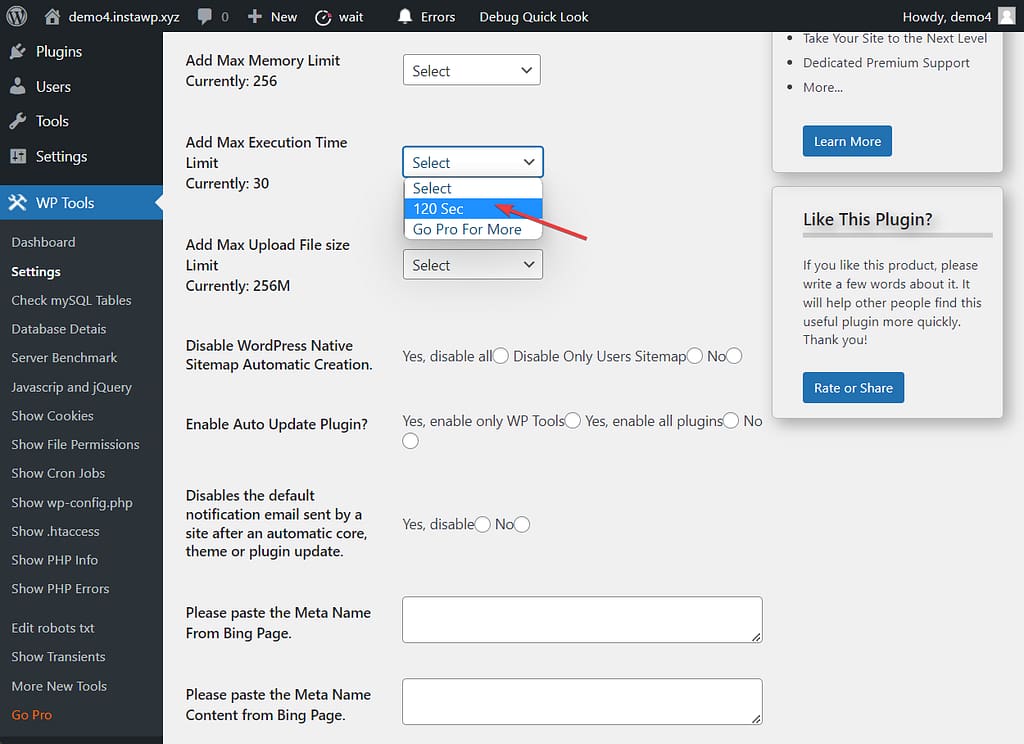1024x744 pixels.
Task: Open the comments bubble icon showing 0
Action: 211,16
